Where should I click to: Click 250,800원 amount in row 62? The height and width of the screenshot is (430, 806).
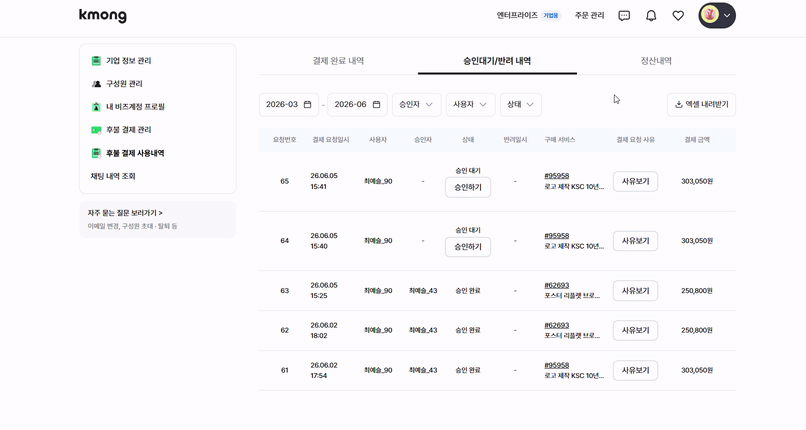coord(697,330)
